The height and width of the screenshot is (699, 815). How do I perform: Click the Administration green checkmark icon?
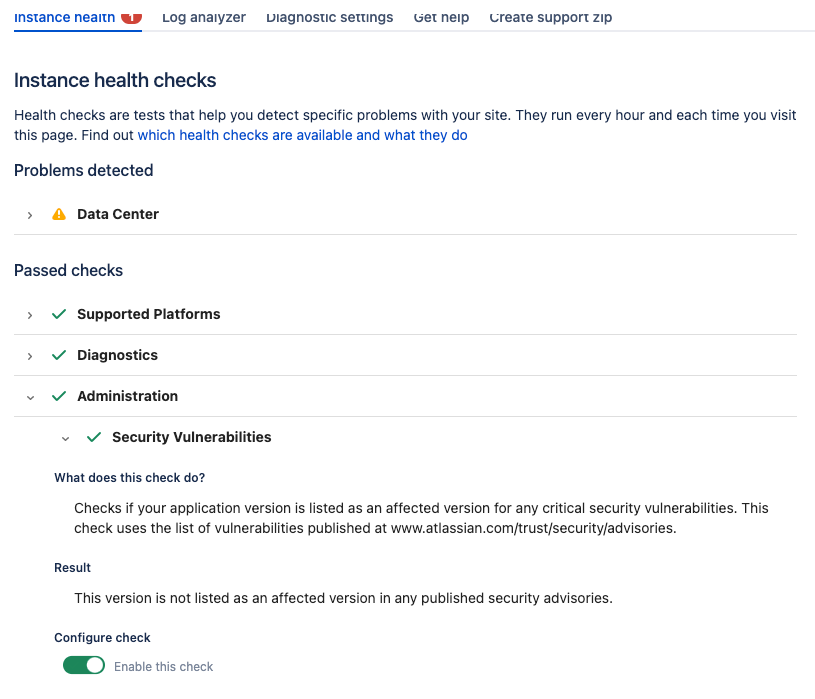tap(59, 396)
